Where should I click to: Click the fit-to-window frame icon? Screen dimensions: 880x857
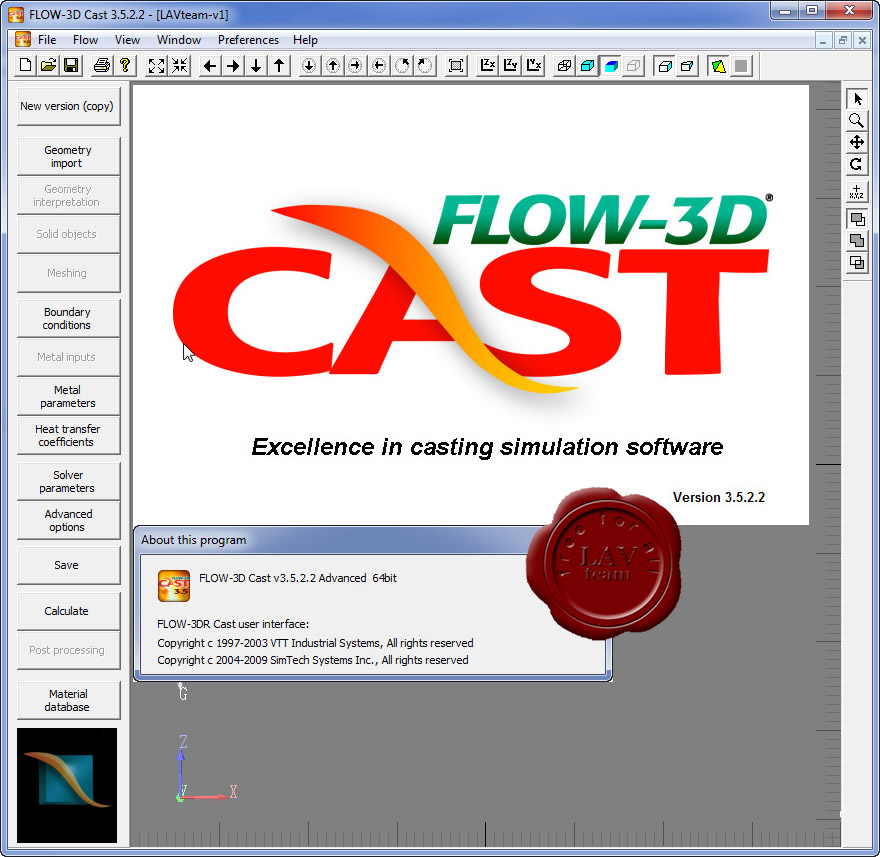[456, 66]
